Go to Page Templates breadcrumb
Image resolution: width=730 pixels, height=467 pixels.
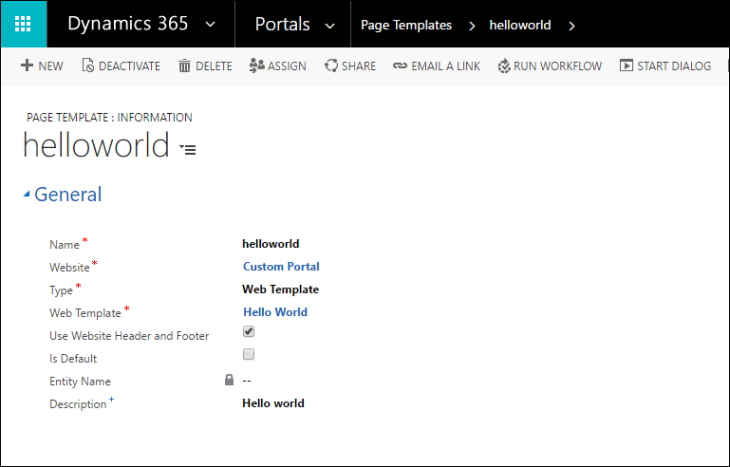click(x=405, y=25)
